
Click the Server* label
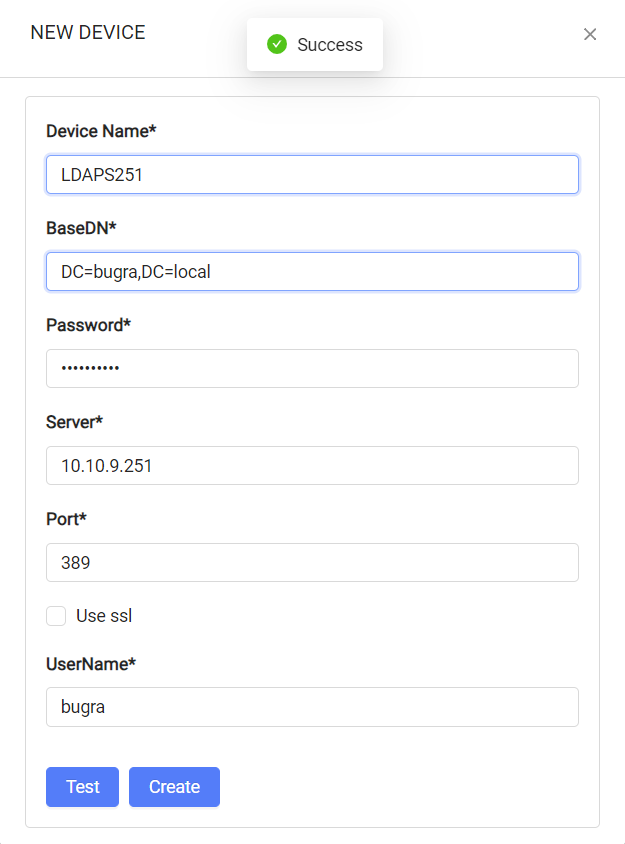[x=74, y=422]
